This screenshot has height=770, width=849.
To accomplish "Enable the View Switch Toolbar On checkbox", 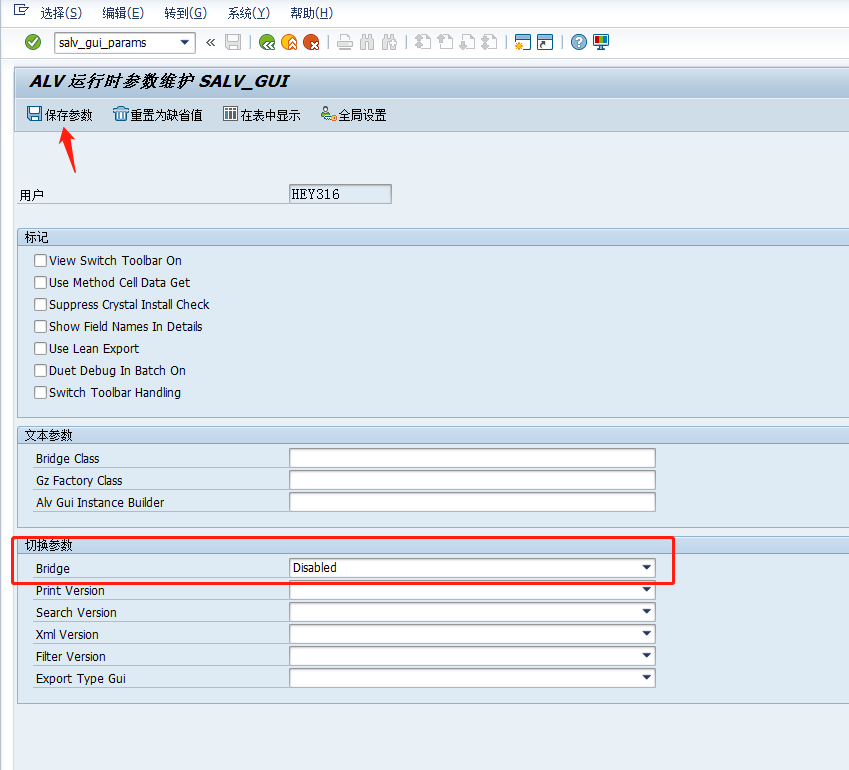I will [40, 260].
